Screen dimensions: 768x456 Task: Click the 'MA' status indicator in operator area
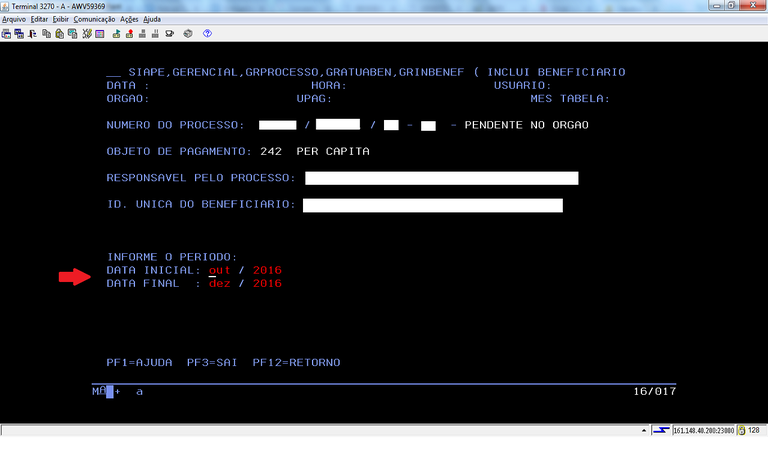(x=99, y=391)
